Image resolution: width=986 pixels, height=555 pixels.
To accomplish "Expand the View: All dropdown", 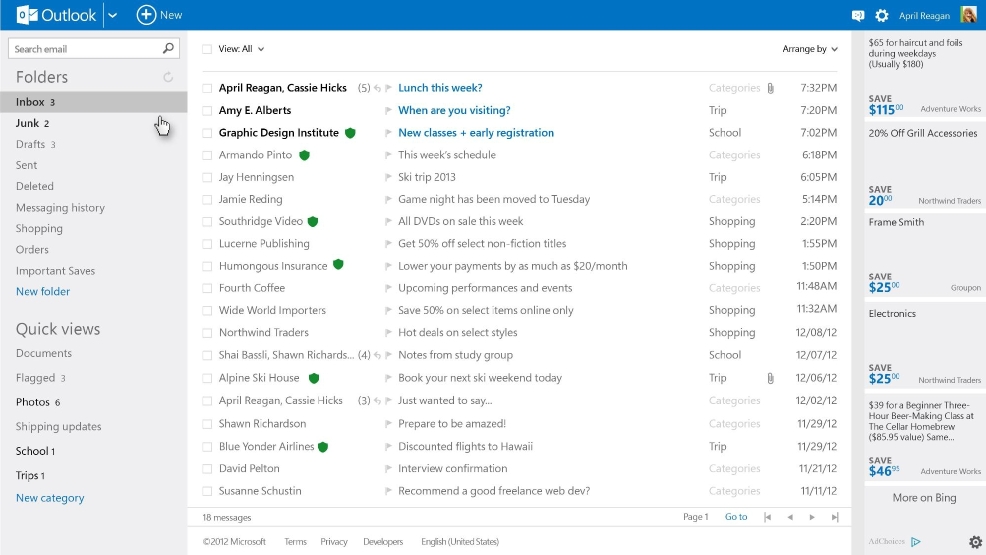I will (x=241, y=49).
